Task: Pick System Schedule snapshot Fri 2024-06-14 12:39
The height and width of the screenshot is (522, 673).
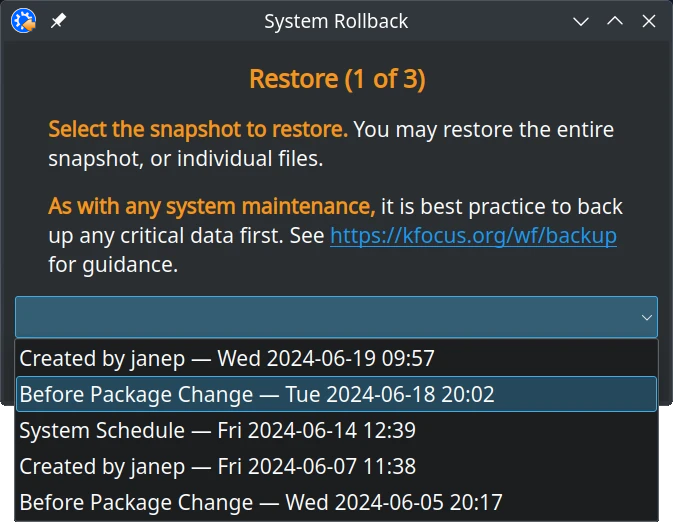Action: point(336,430)
